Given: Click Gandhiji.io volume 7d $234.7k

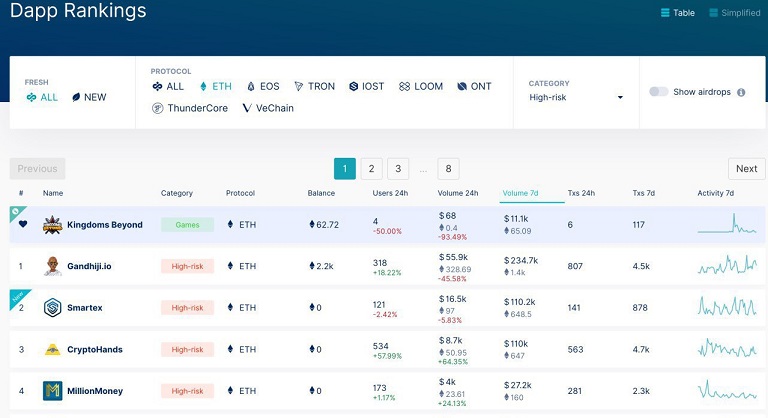Looking at the screenshot, I should (521, 260).
